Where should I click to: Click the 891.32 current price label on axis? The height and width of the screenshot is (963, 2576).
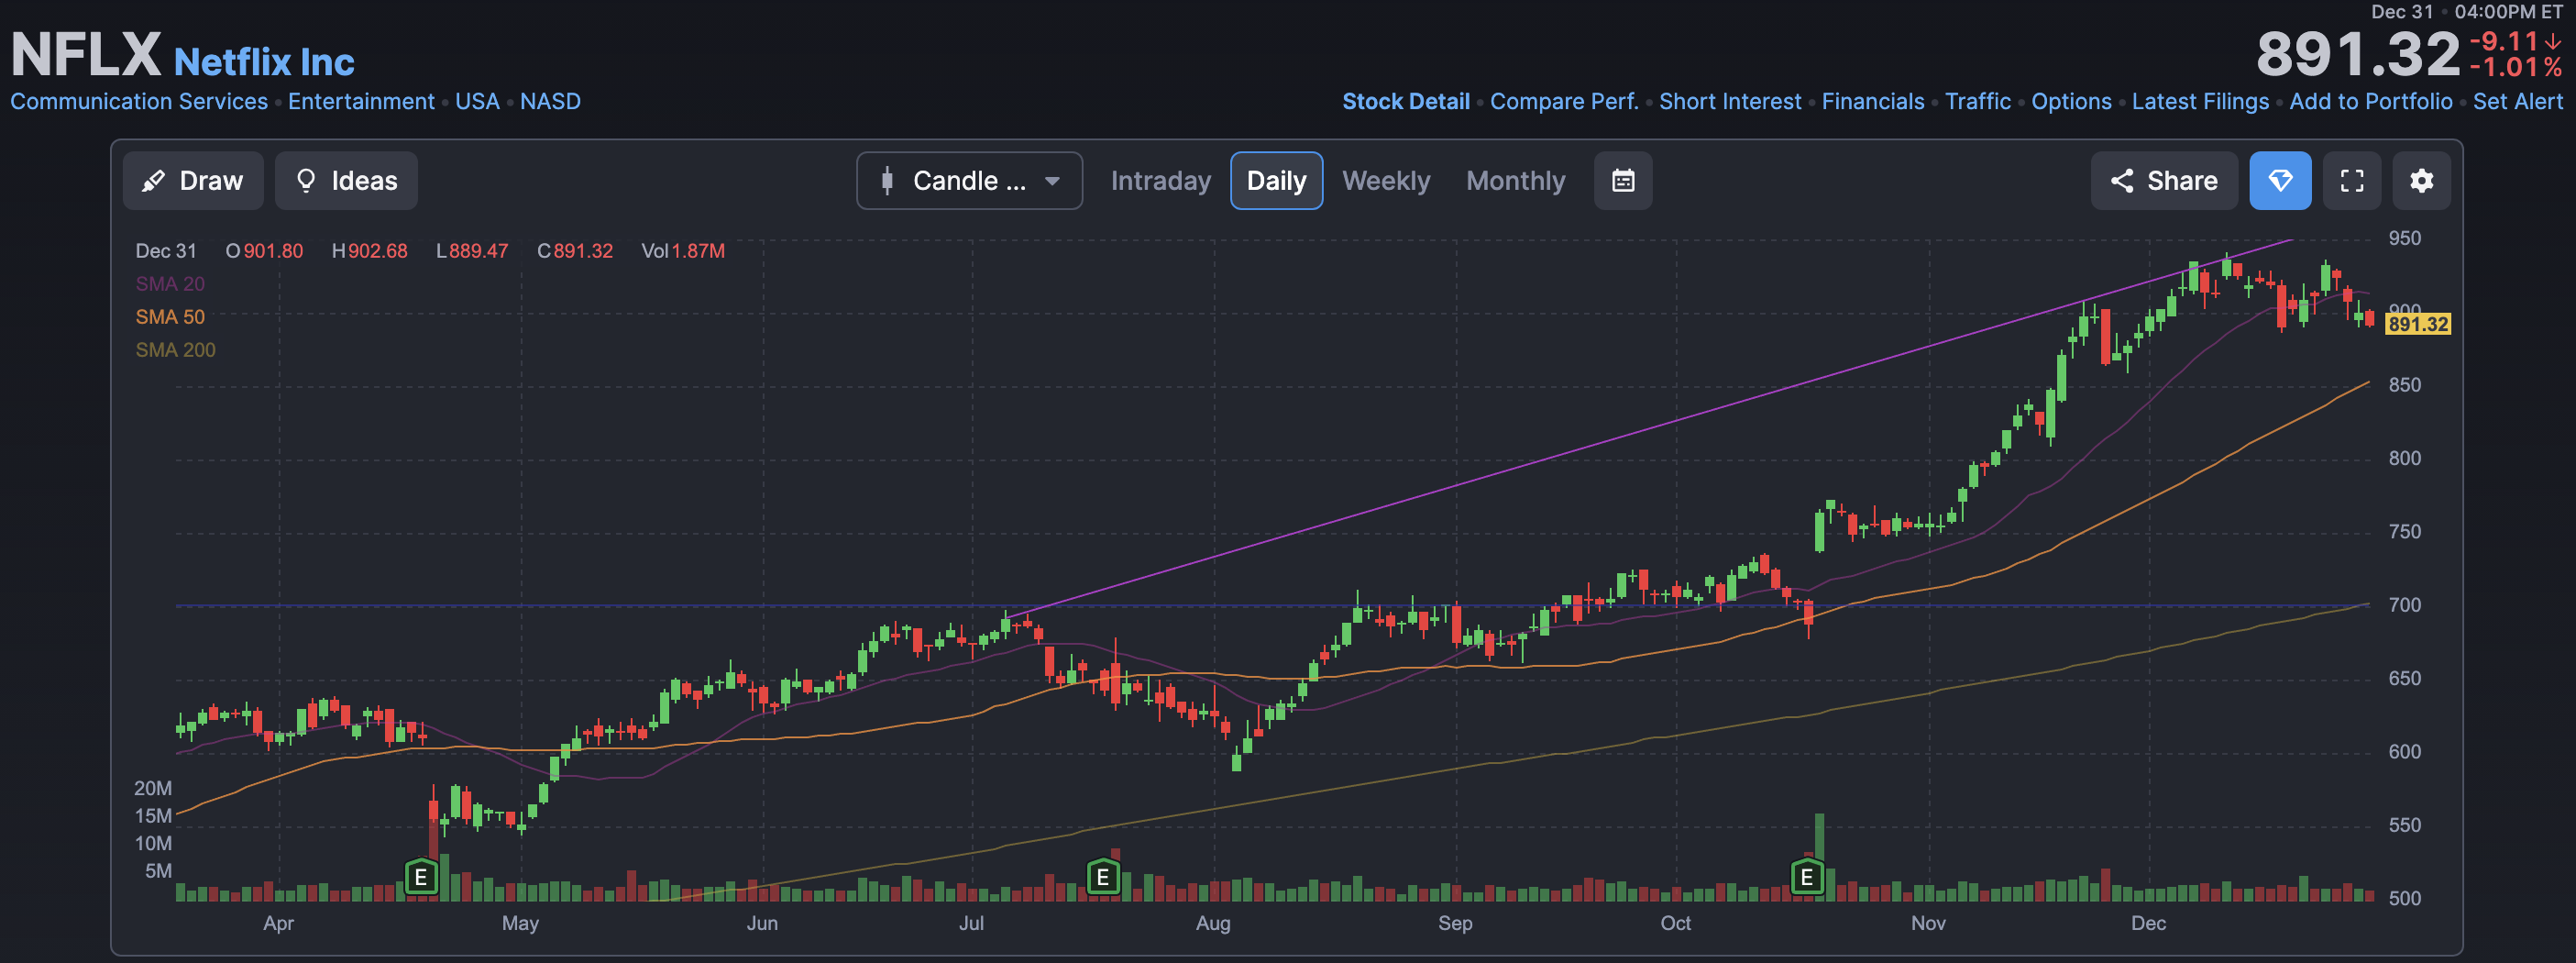point(2417,324)
